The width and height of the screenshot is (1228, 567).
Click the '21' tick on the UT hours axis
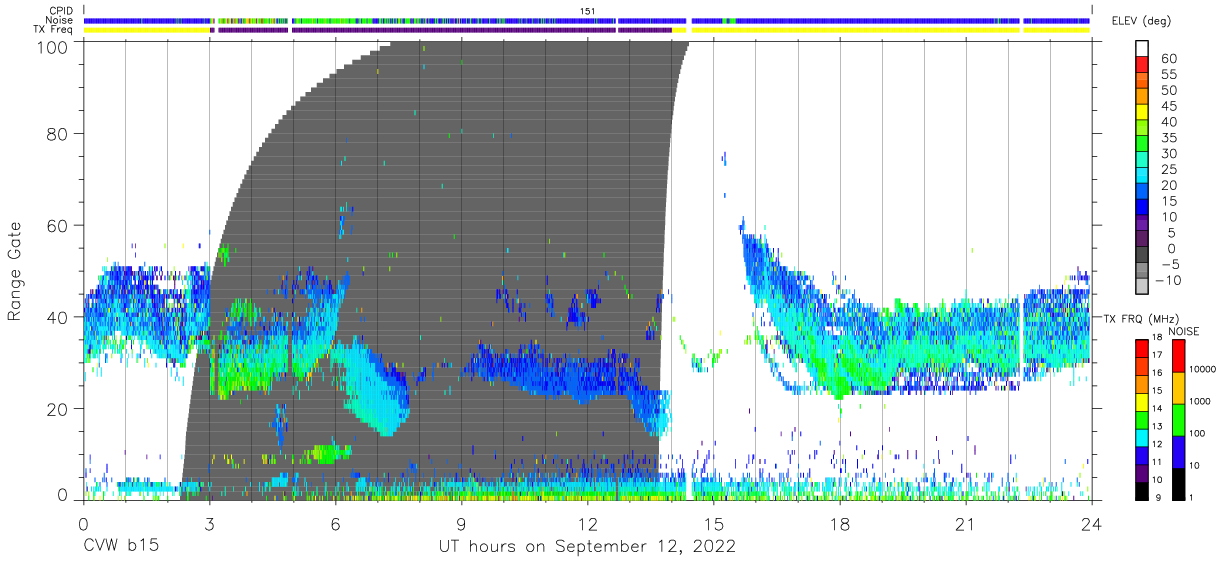[965, 524]
